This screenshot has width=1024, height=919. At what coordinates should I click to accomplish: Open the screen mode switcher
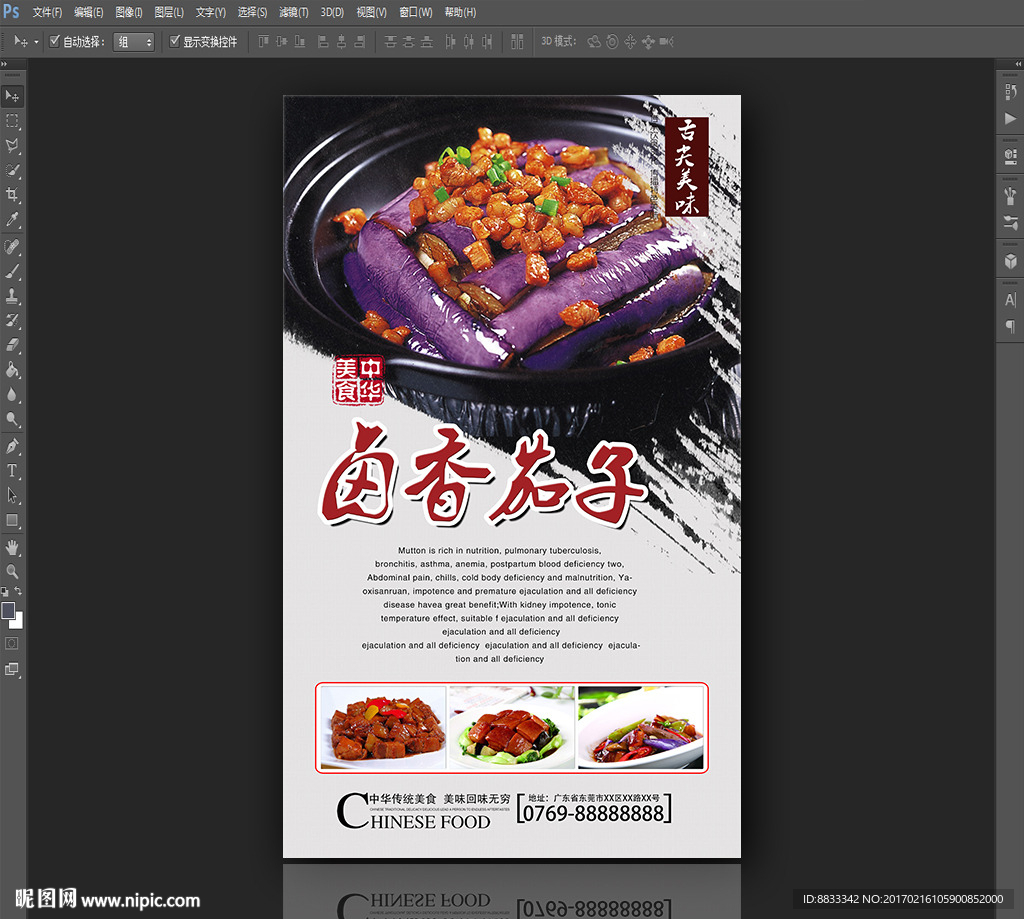12,669
